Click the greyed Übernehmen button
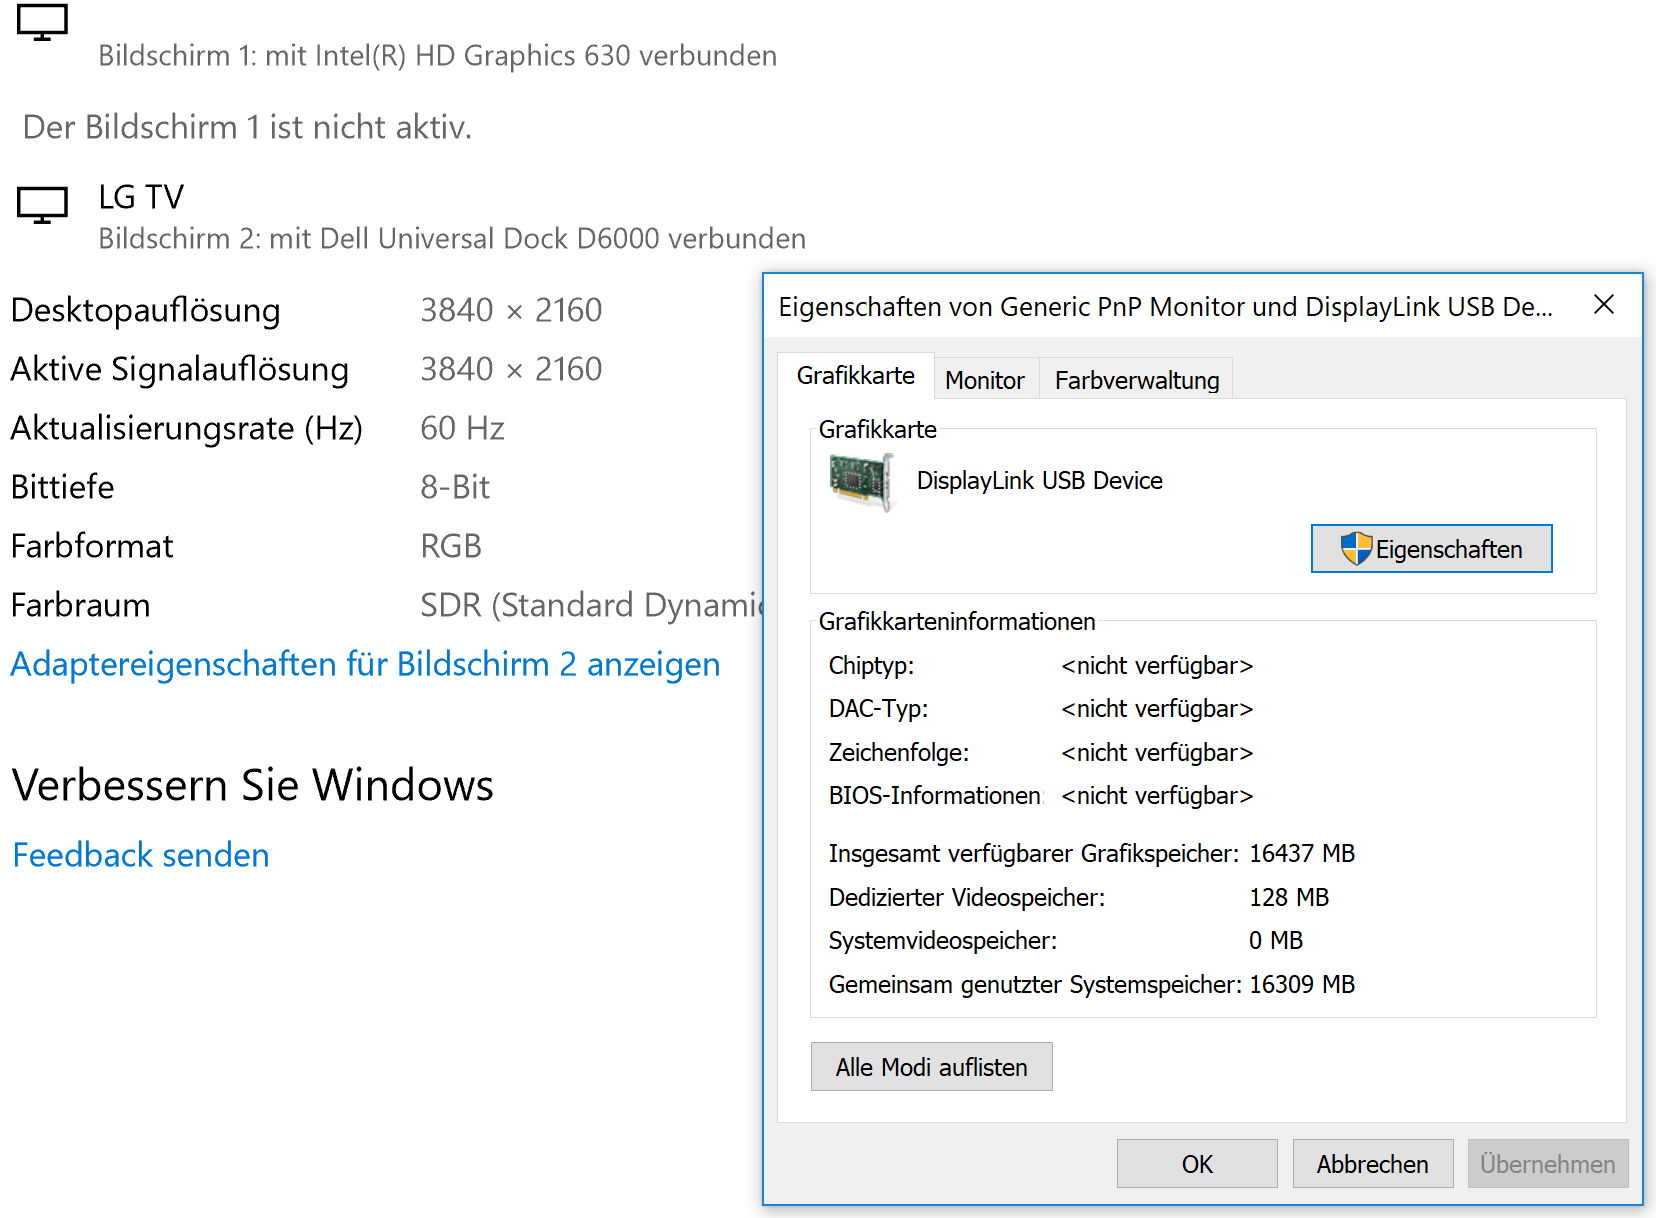 pyautogui.click(x=1548, y=1164)
